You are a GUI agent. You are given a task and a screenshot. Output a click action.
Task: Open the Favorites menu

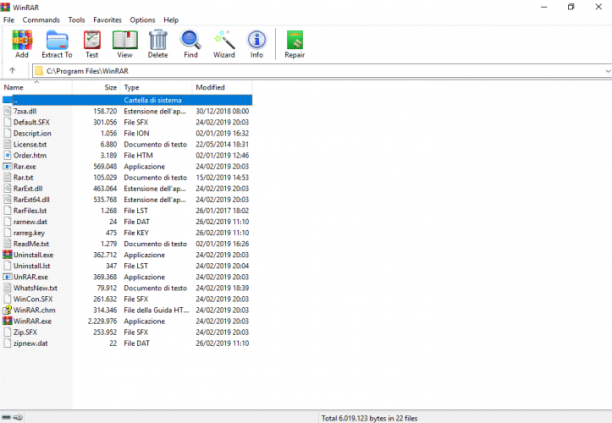pos(107,20)
